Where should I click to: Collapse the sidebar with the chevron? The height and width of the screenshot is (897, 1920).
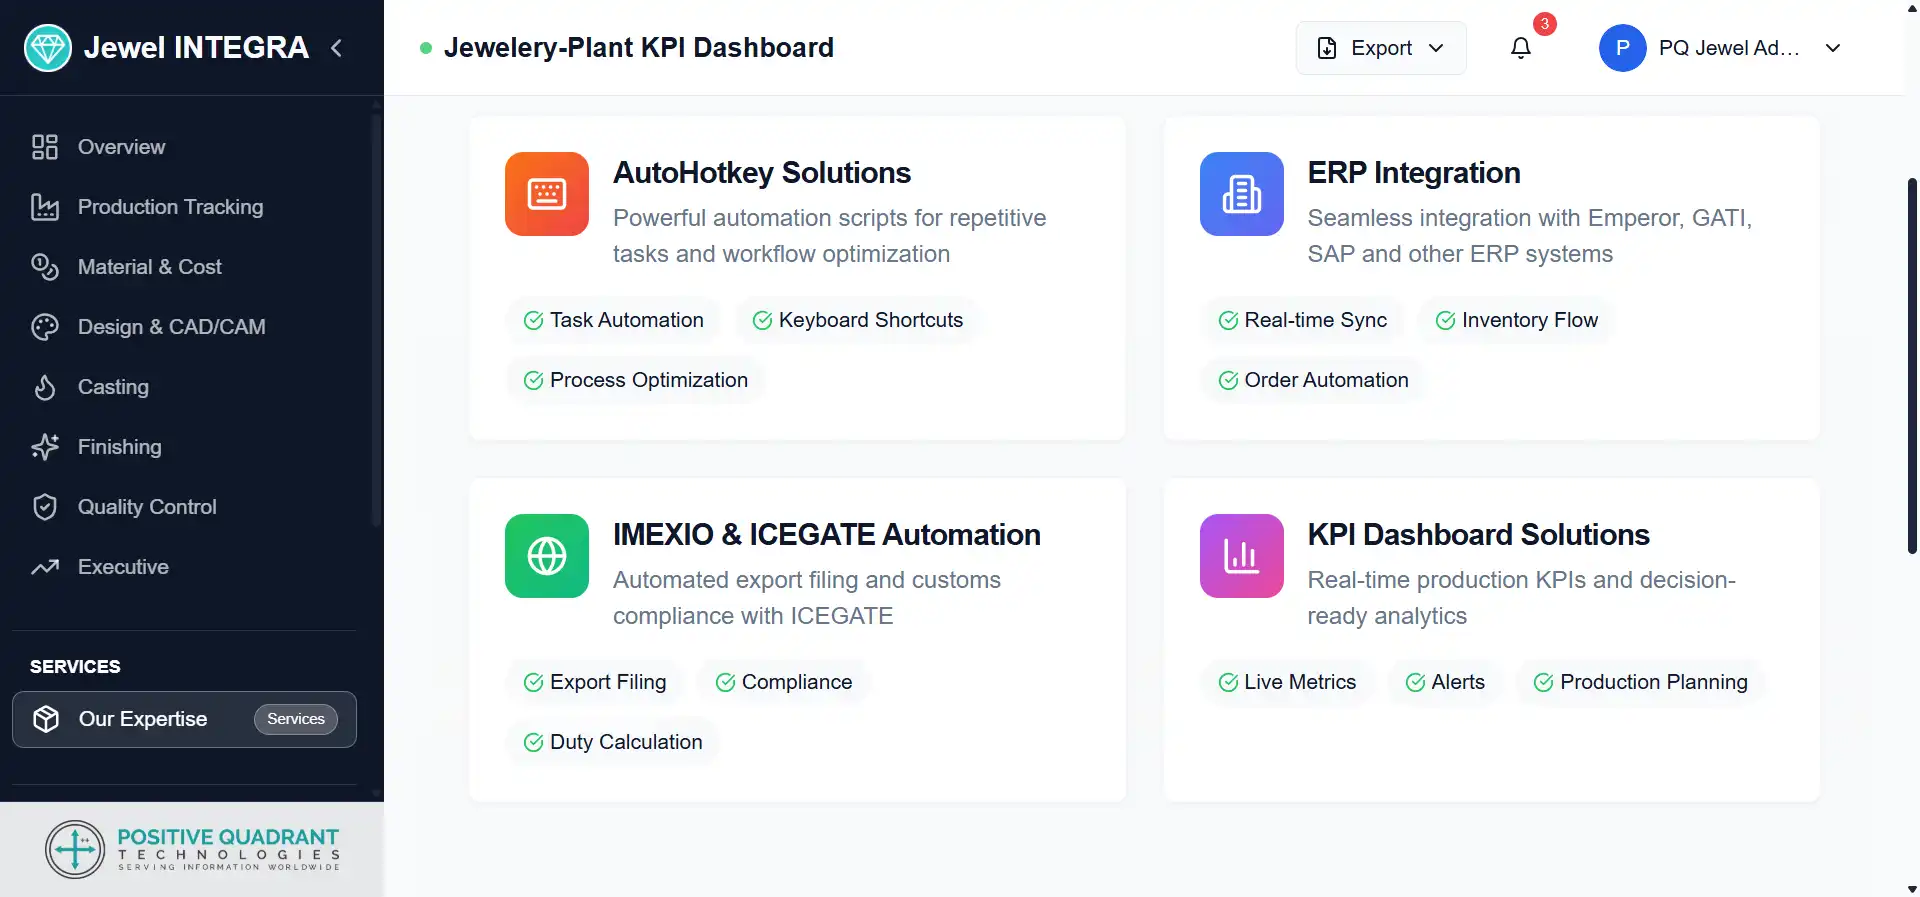click(x=337, y=48)
